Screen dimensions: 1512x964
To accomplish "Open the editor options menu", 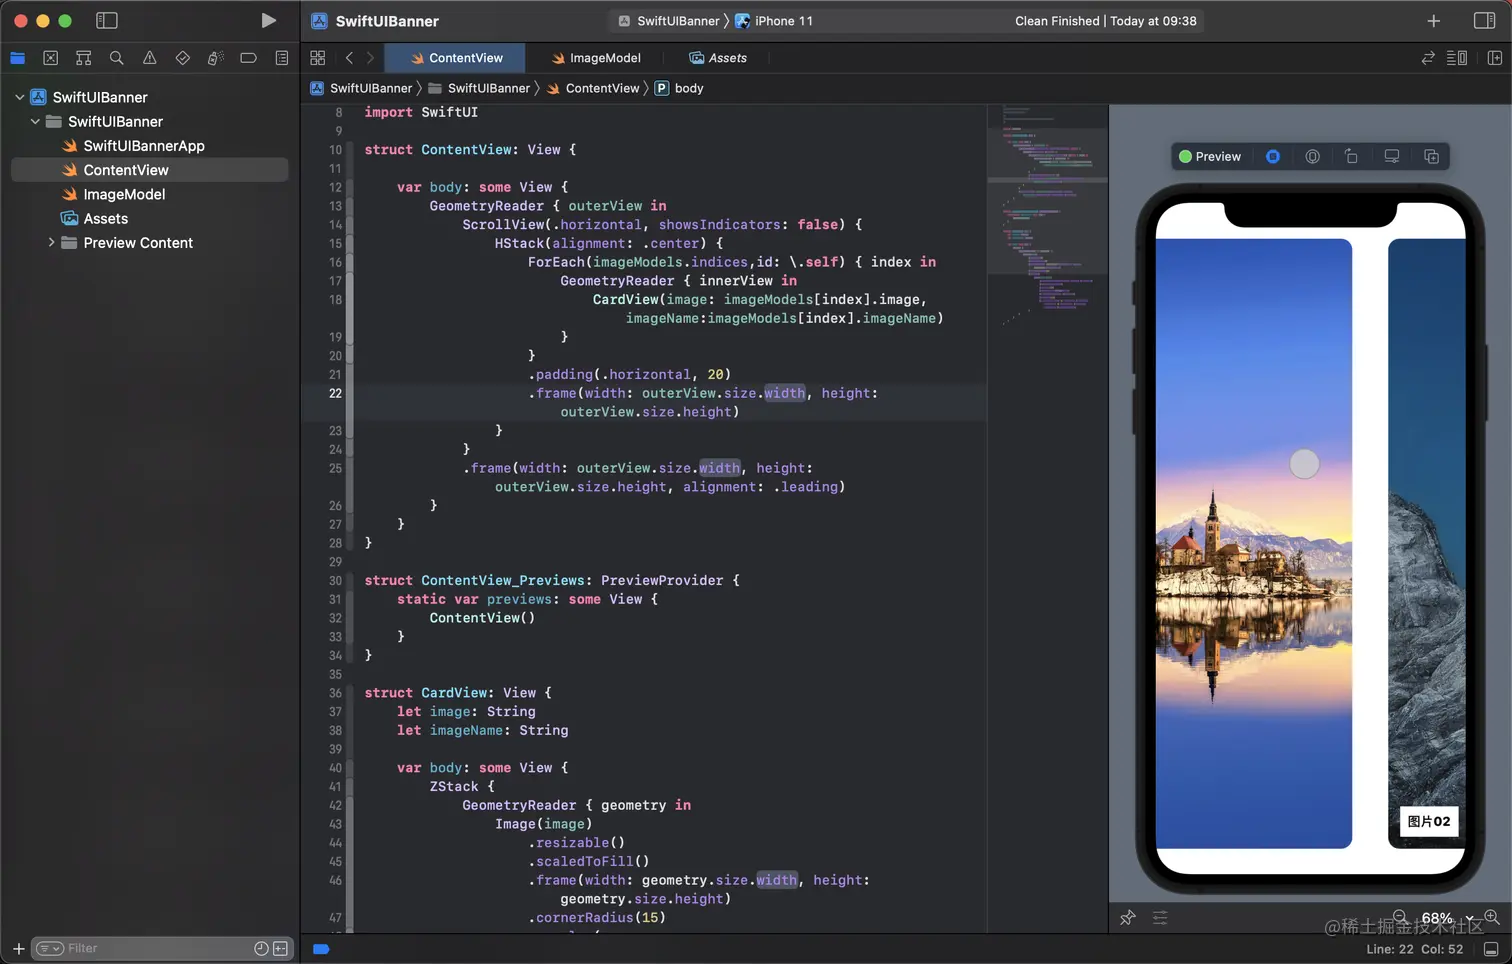I will [x=1457, y=58].
